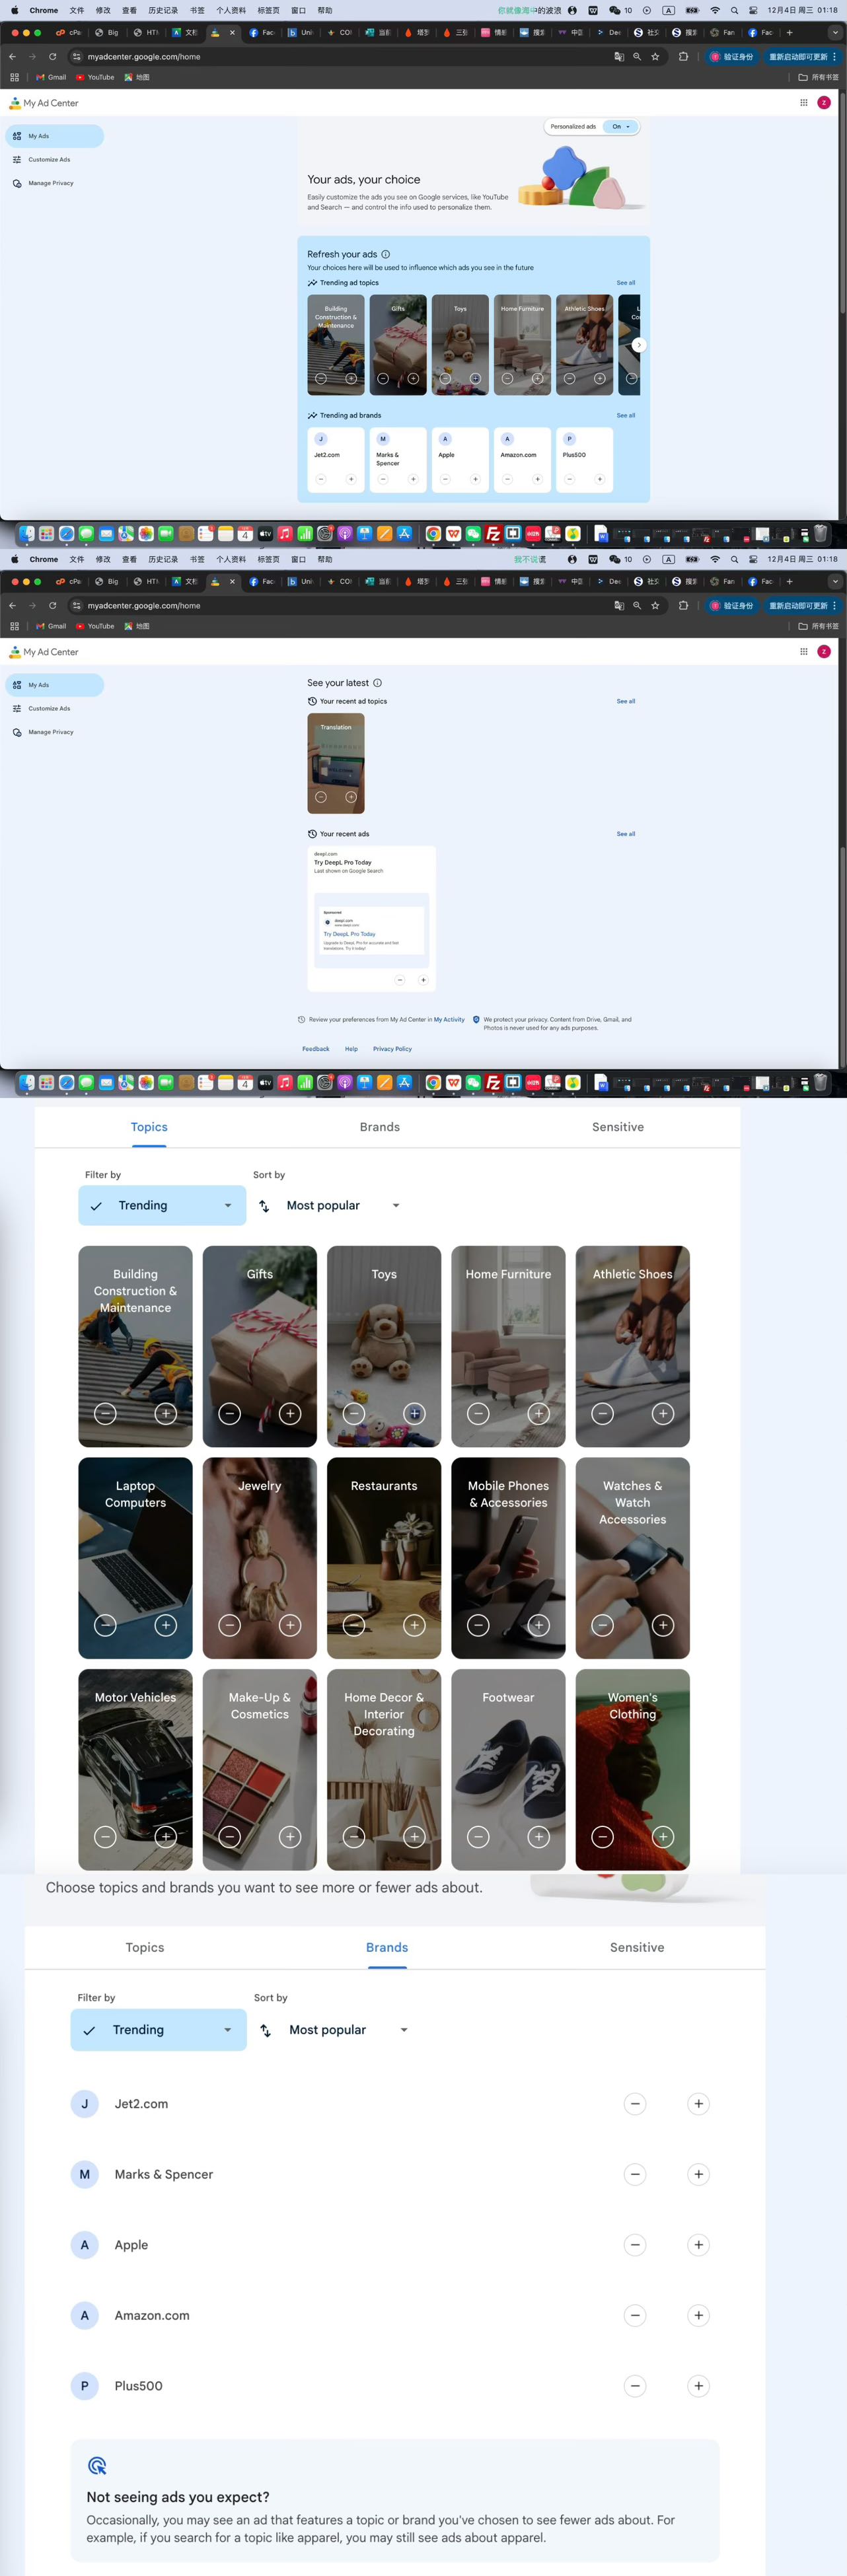Viewport: 847px width, 2576px height.
Task: Click plus icon on Laptop Computers card
Action: (166, 1625)
